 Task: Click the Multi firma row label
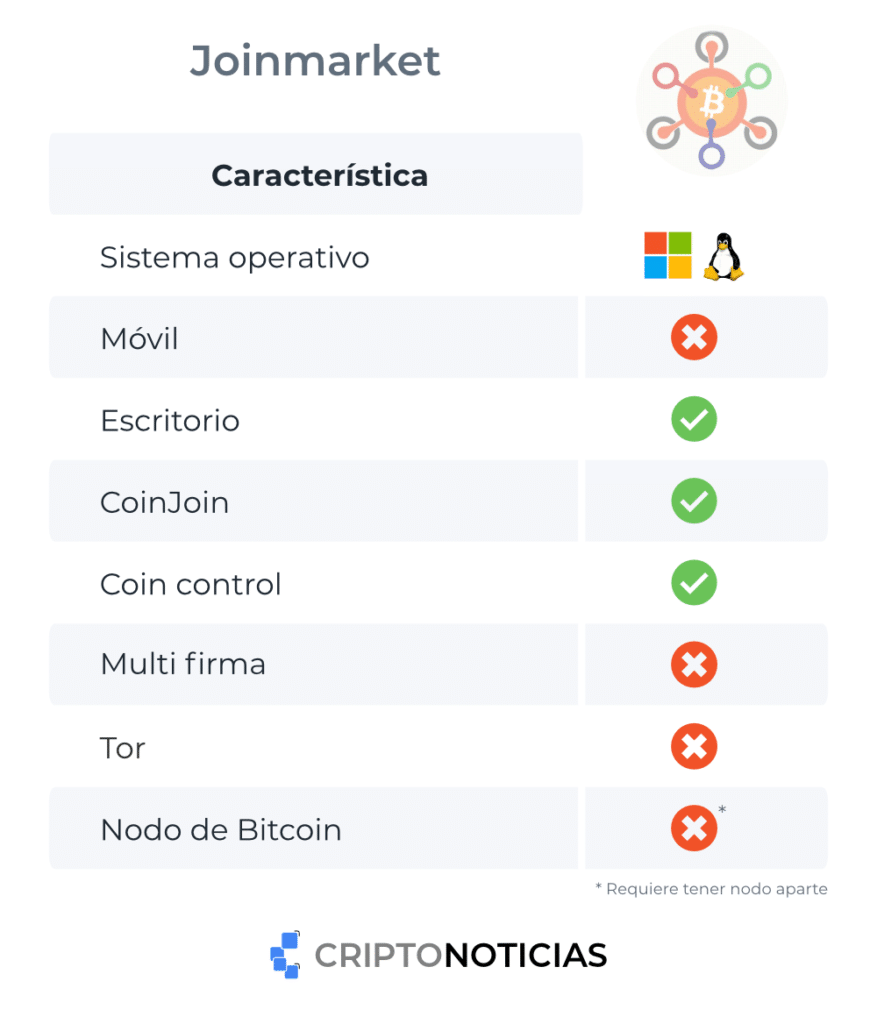[x=183, y=665]
